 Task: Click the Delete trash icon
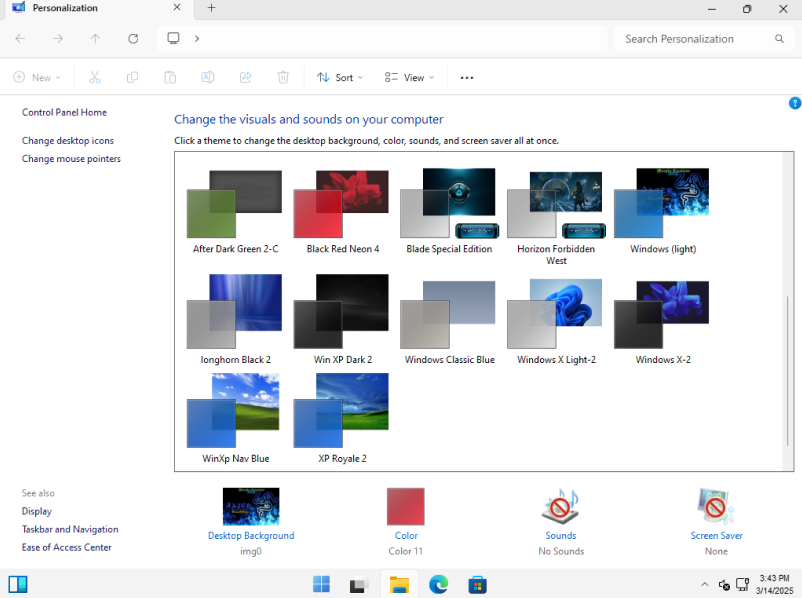283,77
